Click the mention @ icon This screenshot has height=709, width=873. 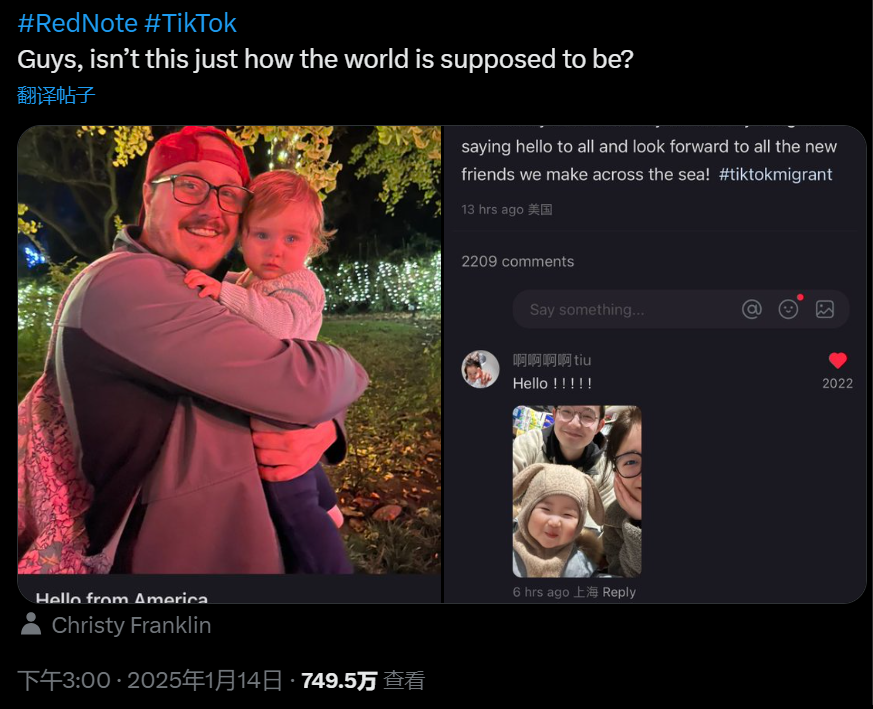click(752, 309)
